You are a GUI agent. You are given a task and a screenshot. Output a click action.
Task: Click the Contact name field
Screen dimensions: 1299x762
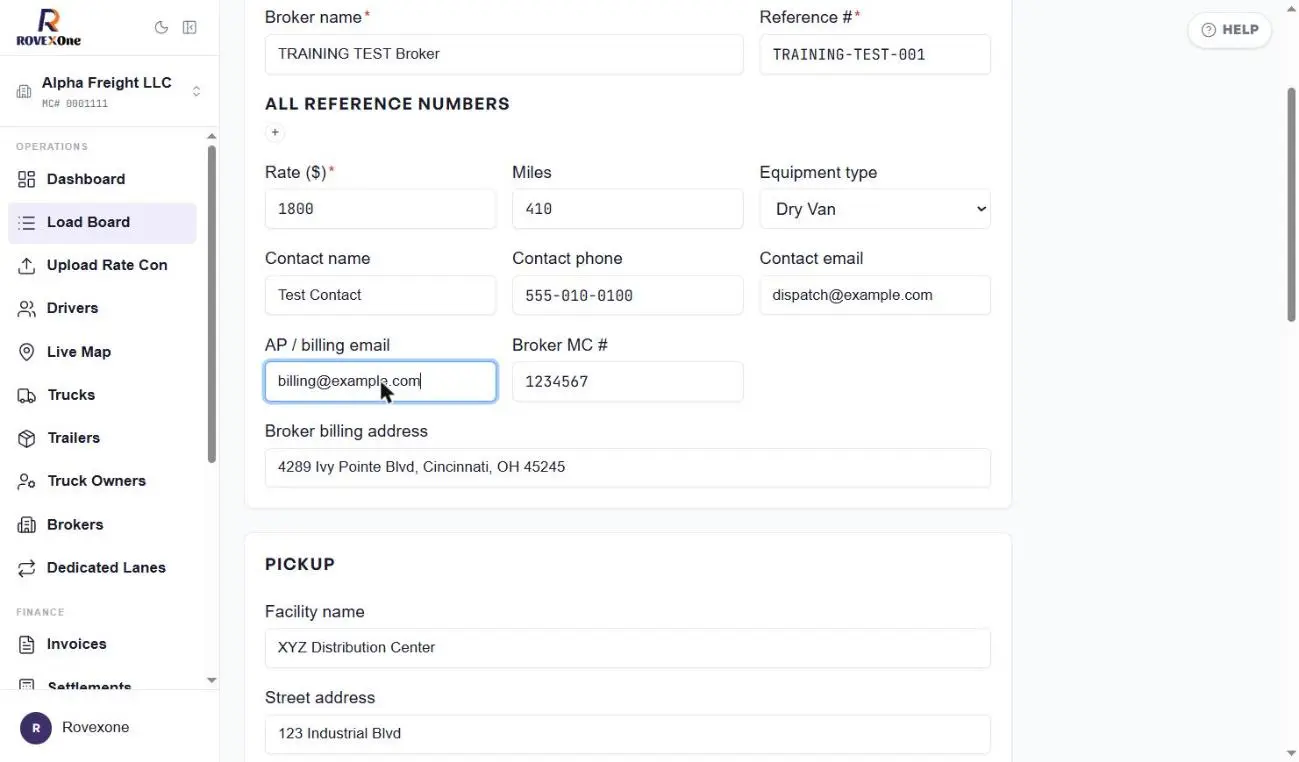(x=380, y=295)
